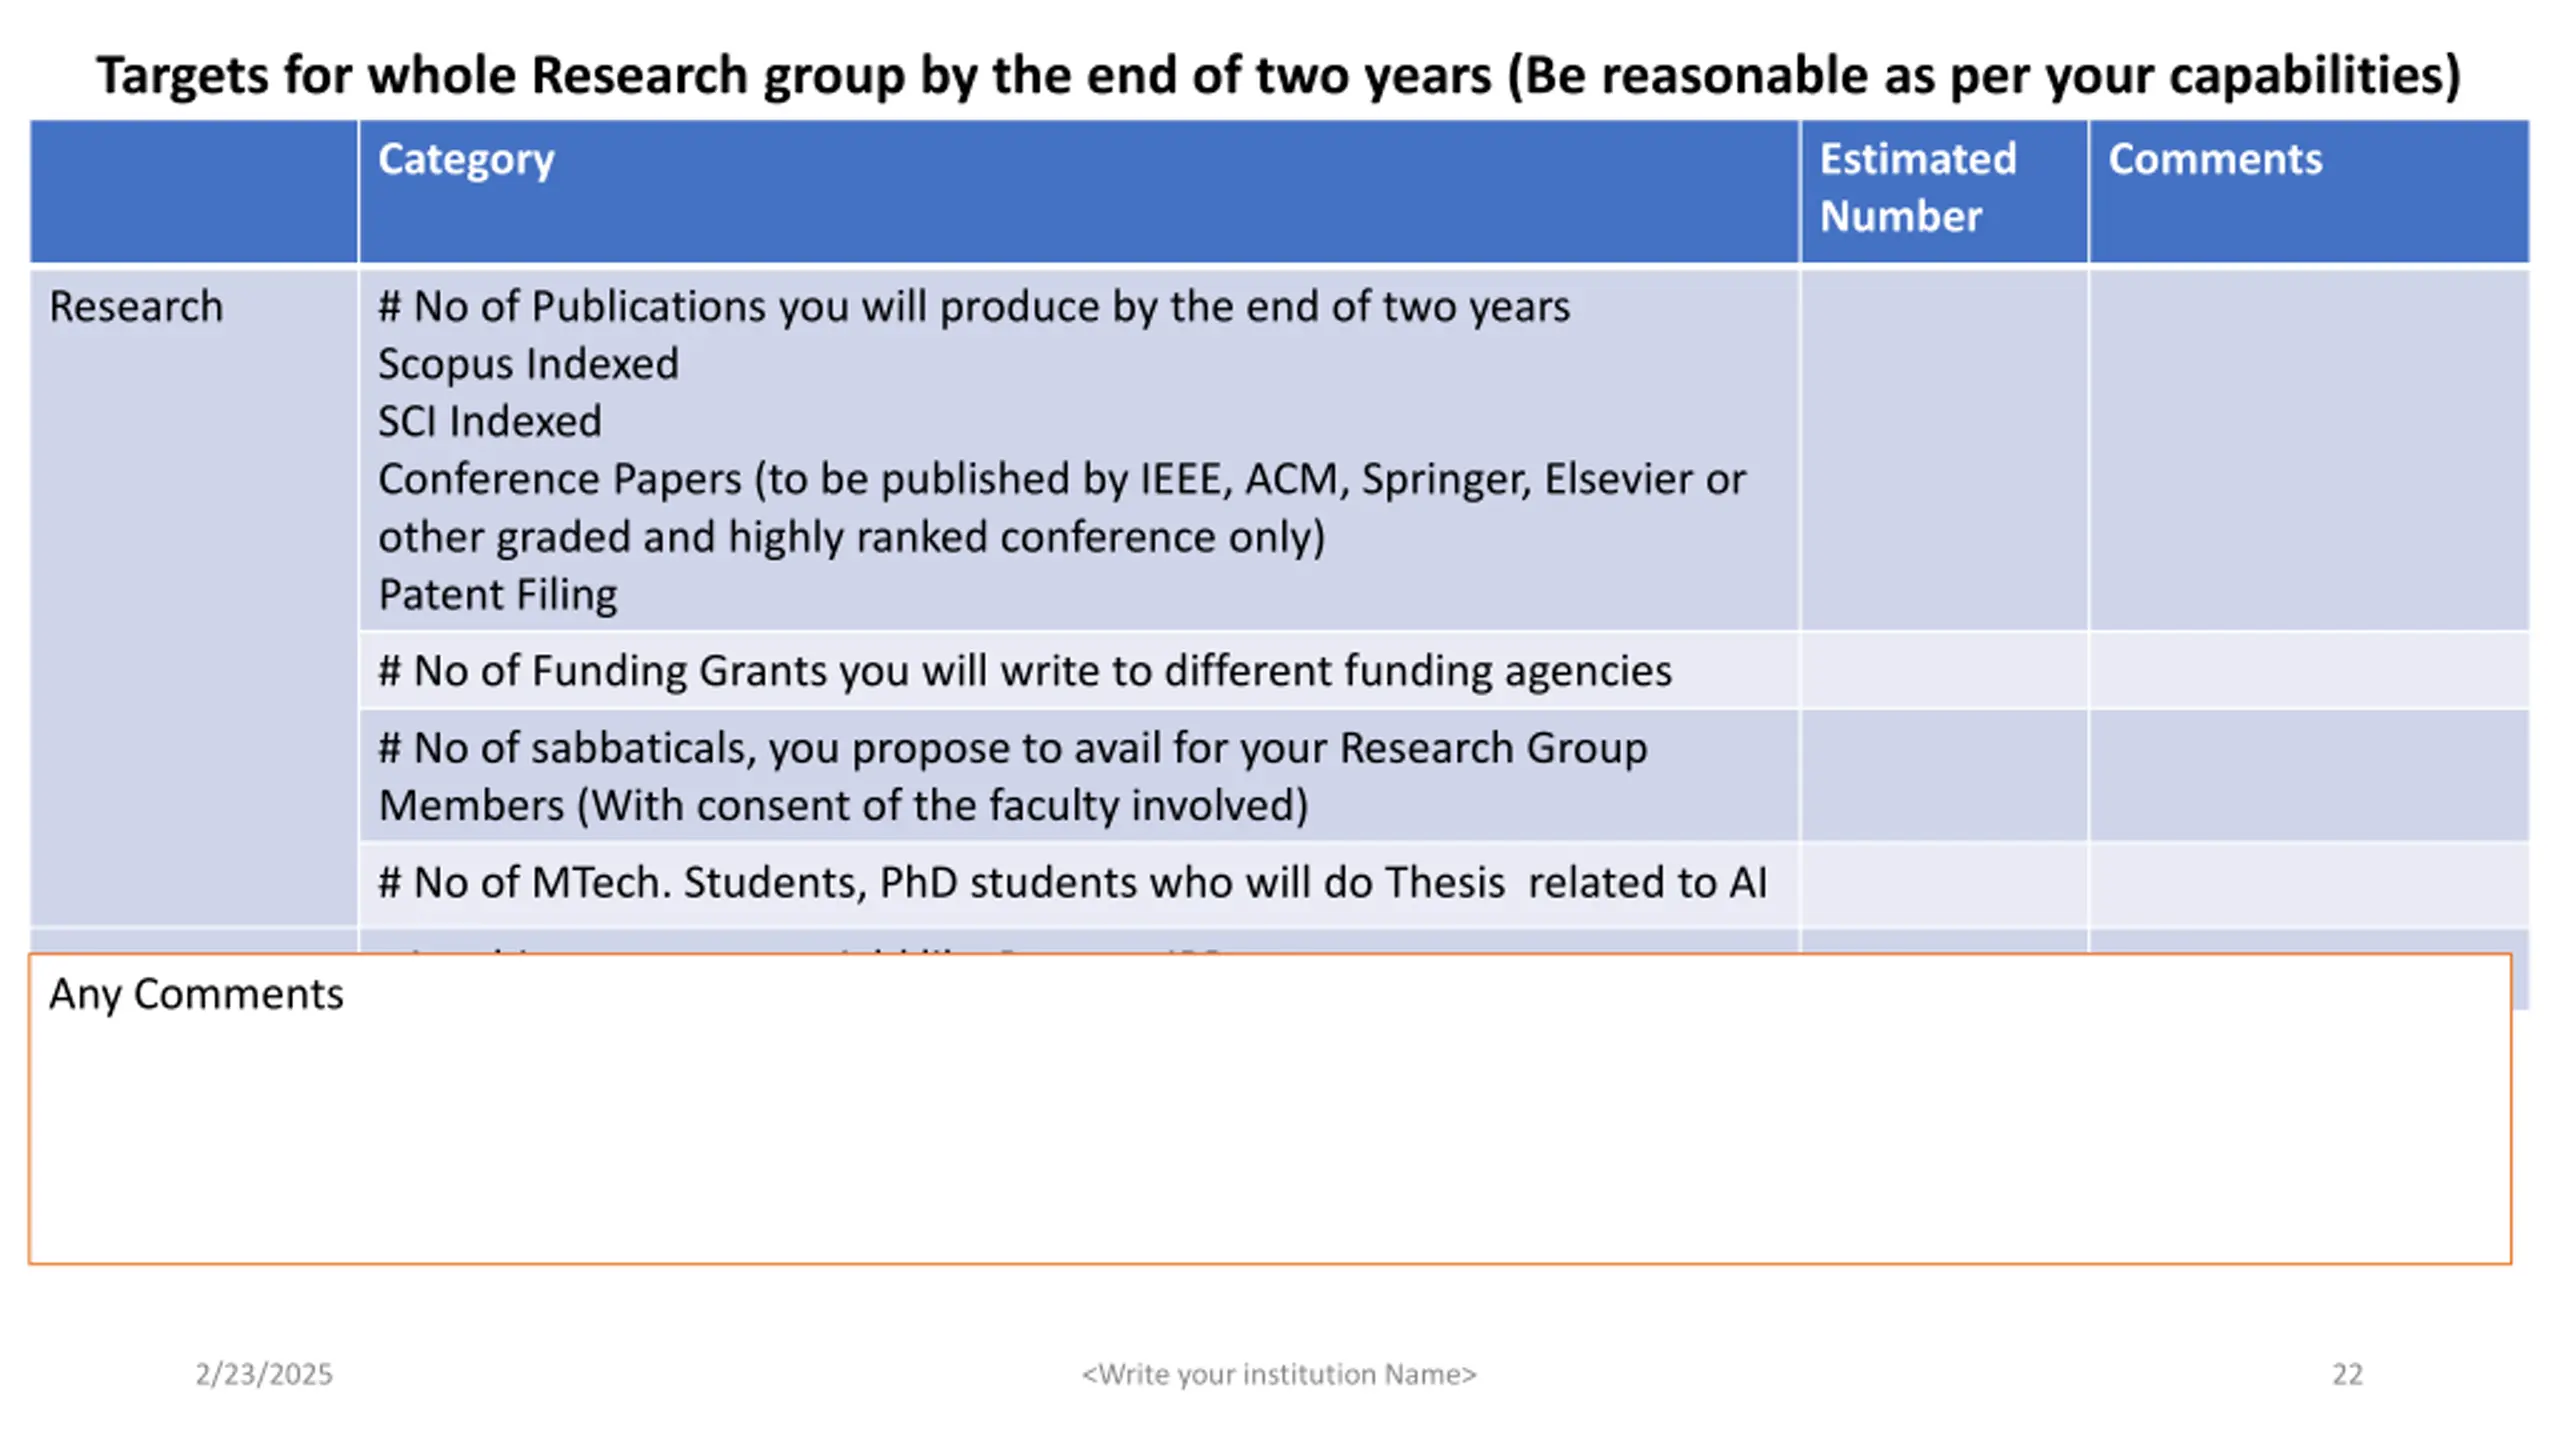Click the 2/23/2025 date footer
This screenshot has height=1440, width=2560.
[264, 1374]
